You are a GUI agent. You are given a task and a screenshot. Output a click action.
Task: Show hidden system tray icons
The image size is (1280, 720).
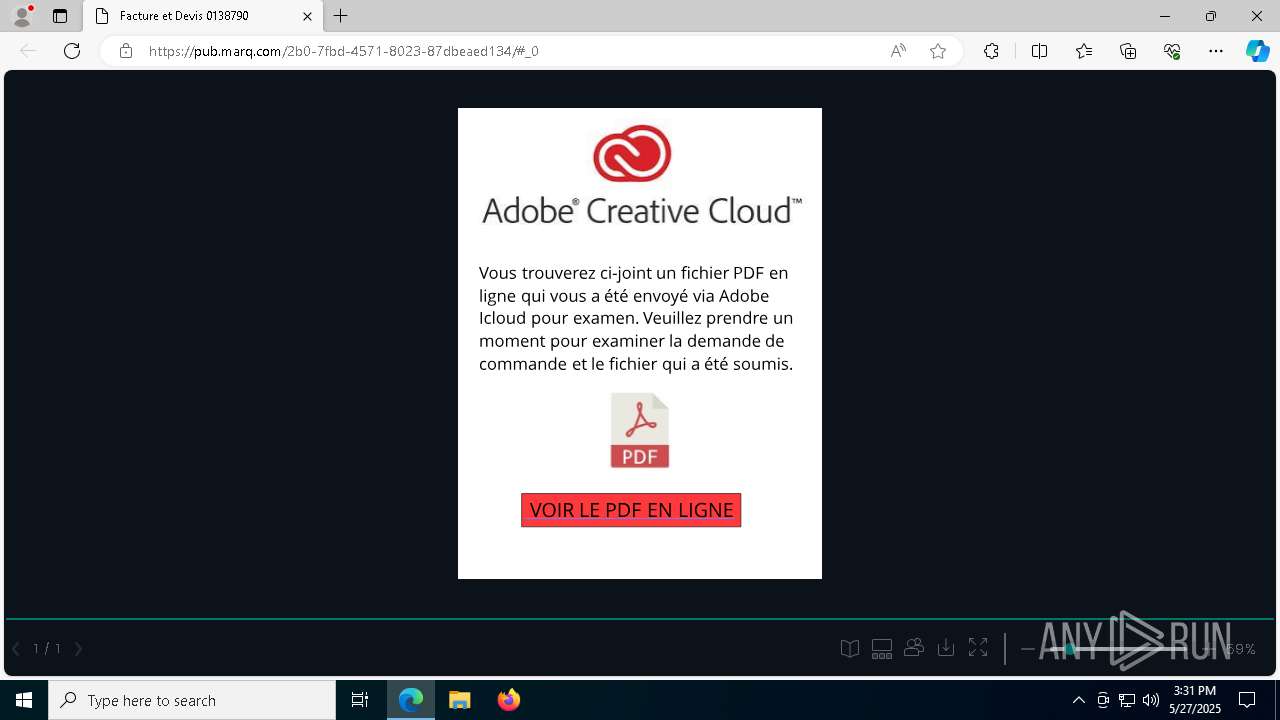point(1078,700)
